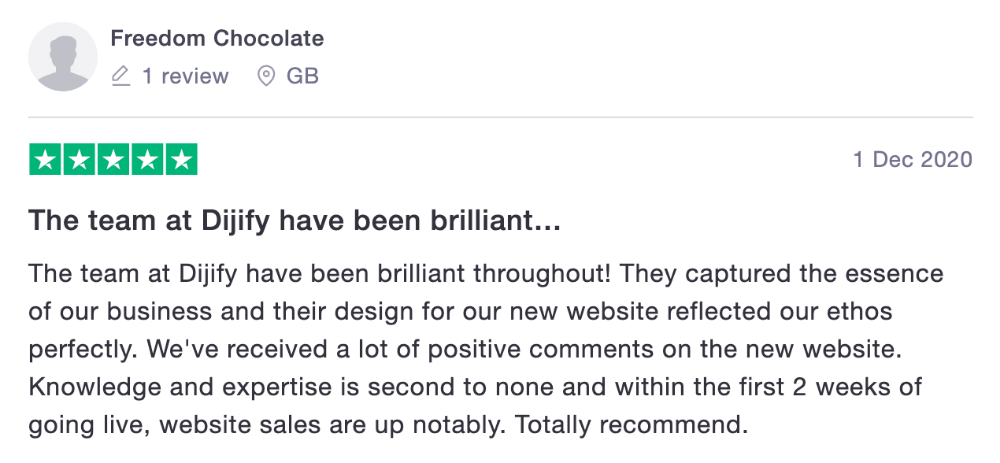This screenshot has height=463, width=1000.
Task: Open the bold review title headline
Action: pos(295,221)
